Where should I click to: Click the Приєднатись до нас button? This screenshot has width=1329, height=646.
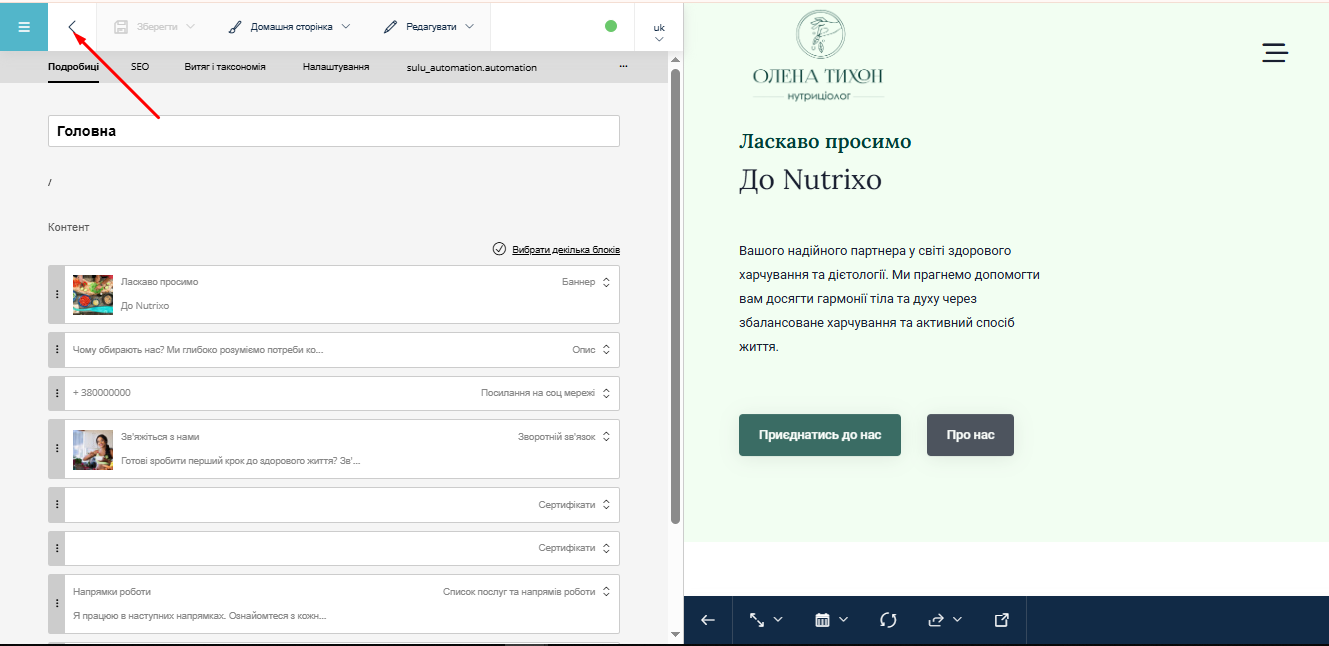click(819, 435)
